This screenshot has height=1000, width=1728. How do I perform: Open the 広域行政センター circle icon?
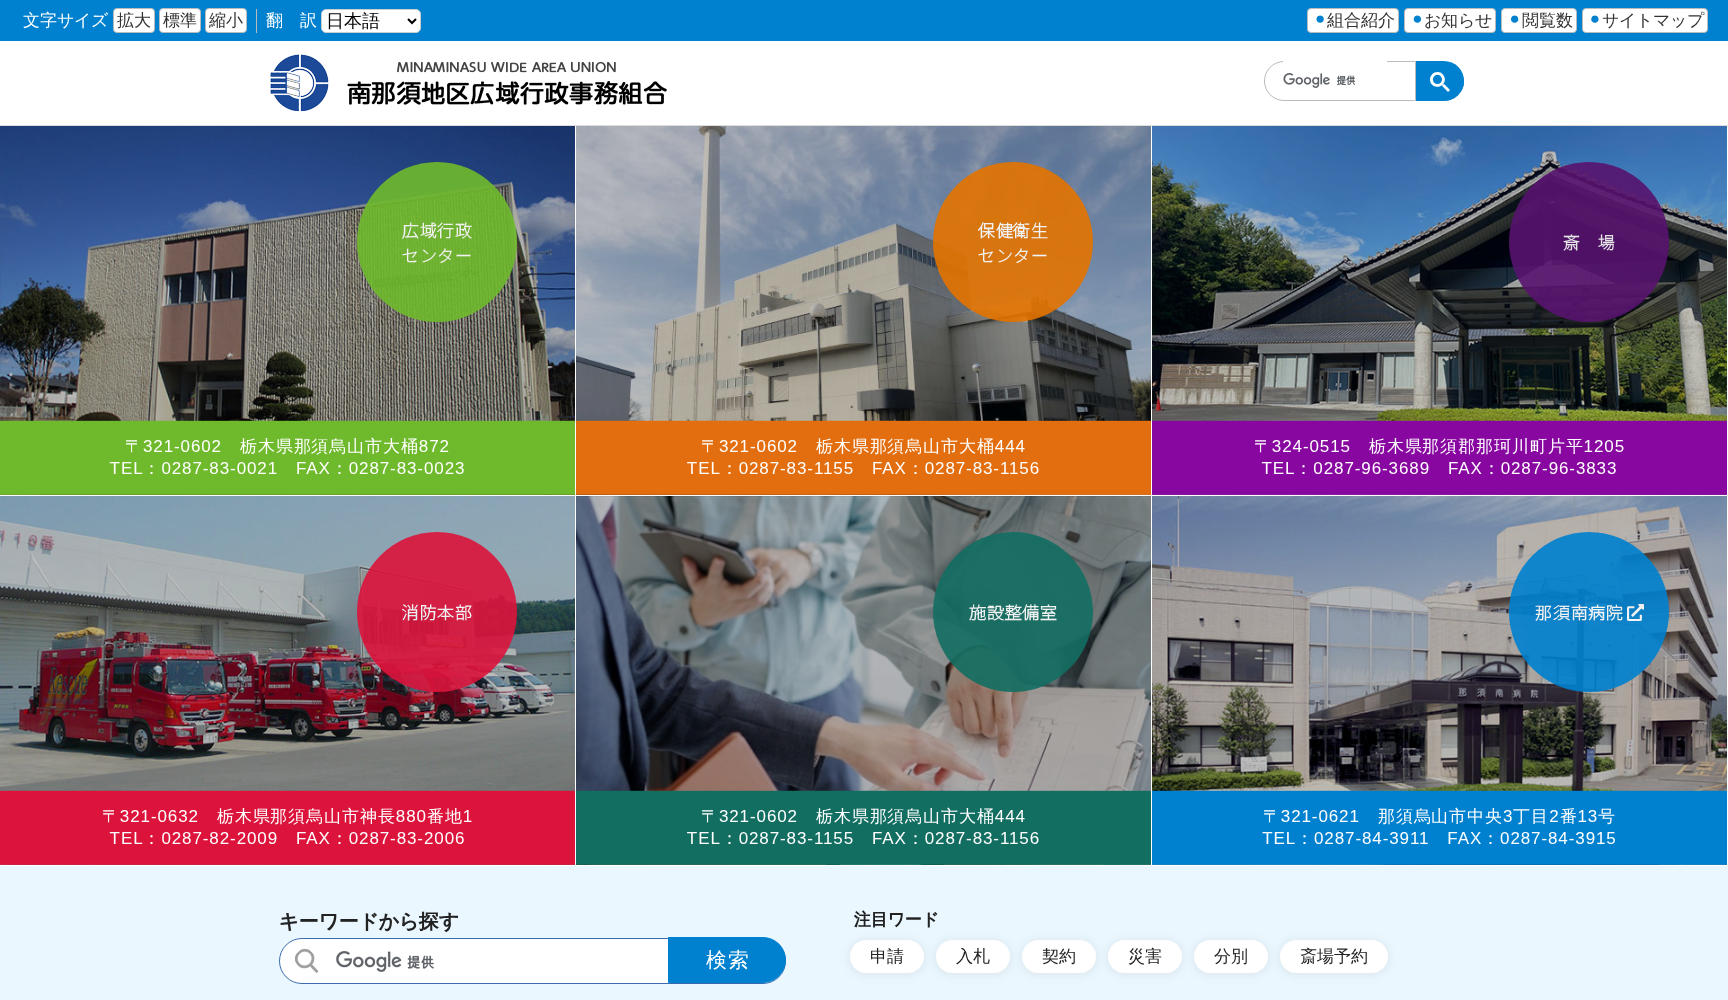[437, 245]
